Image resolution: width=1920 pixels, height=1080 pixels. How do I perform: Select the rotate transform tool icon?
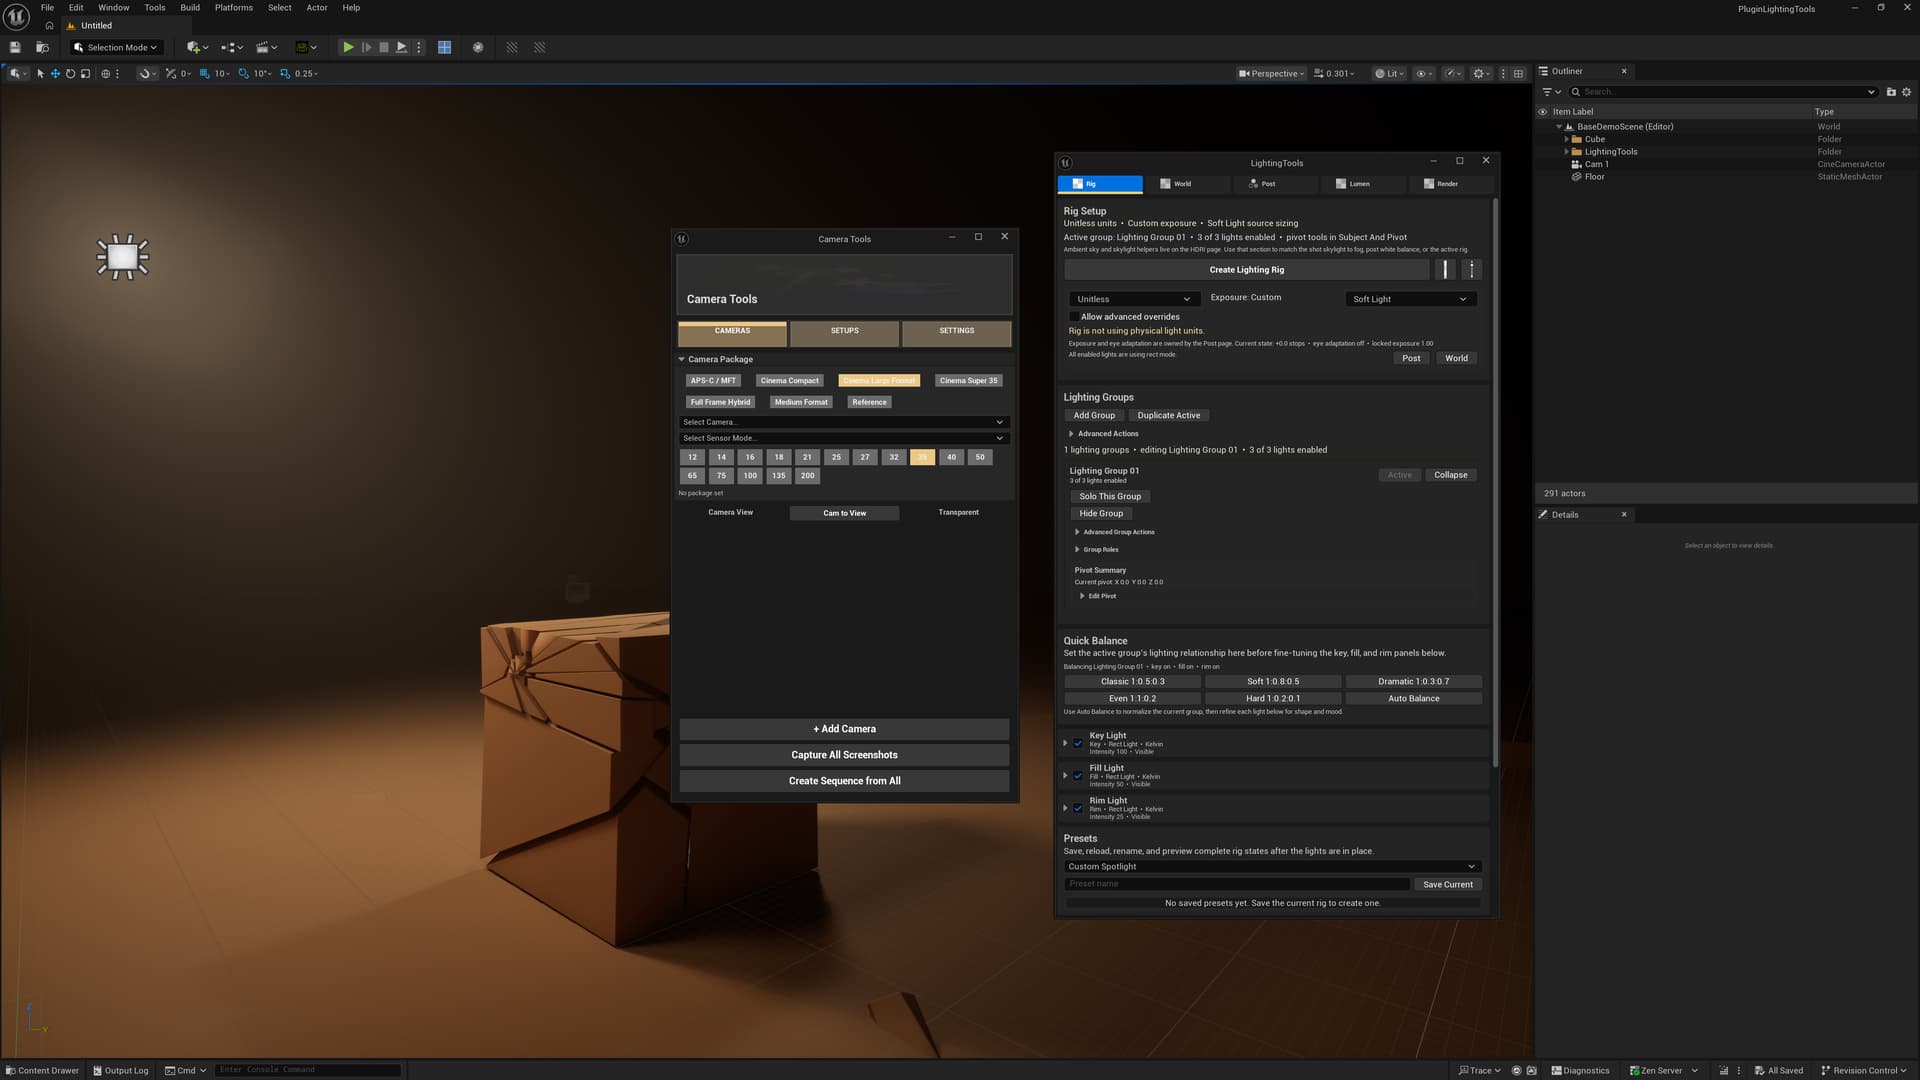tap(70, 73)
